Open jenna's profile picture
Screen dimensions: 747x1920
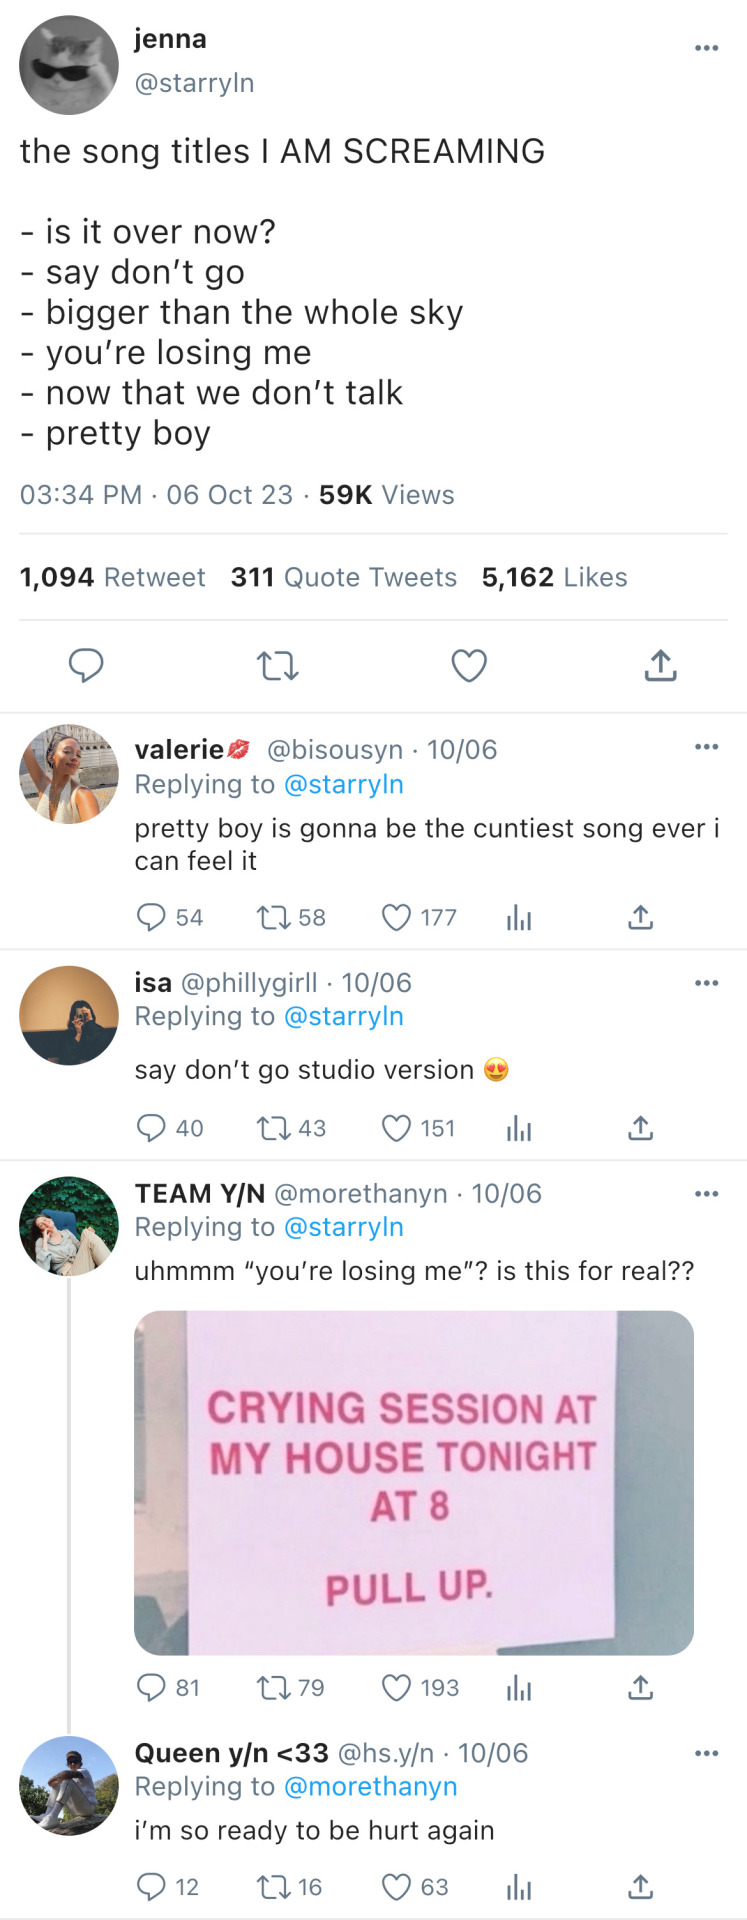[69, 65]
